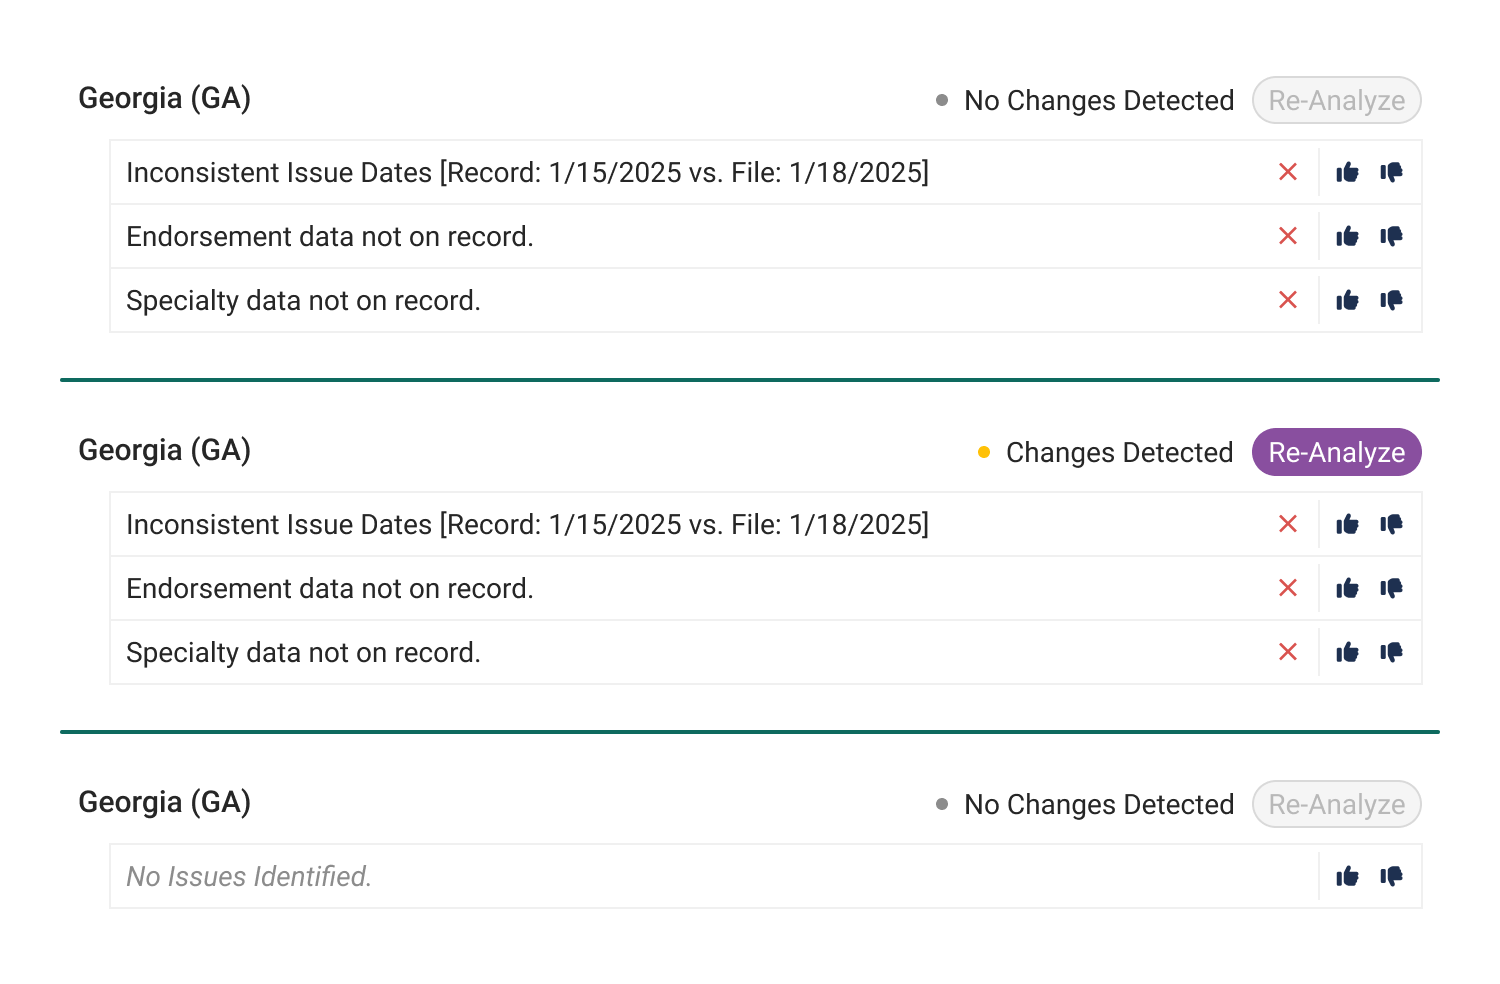This screenshot has width=1500, height=984.
Task: Thumbs down the No Issues Identified row
Action: click(x=1391, y=876)
